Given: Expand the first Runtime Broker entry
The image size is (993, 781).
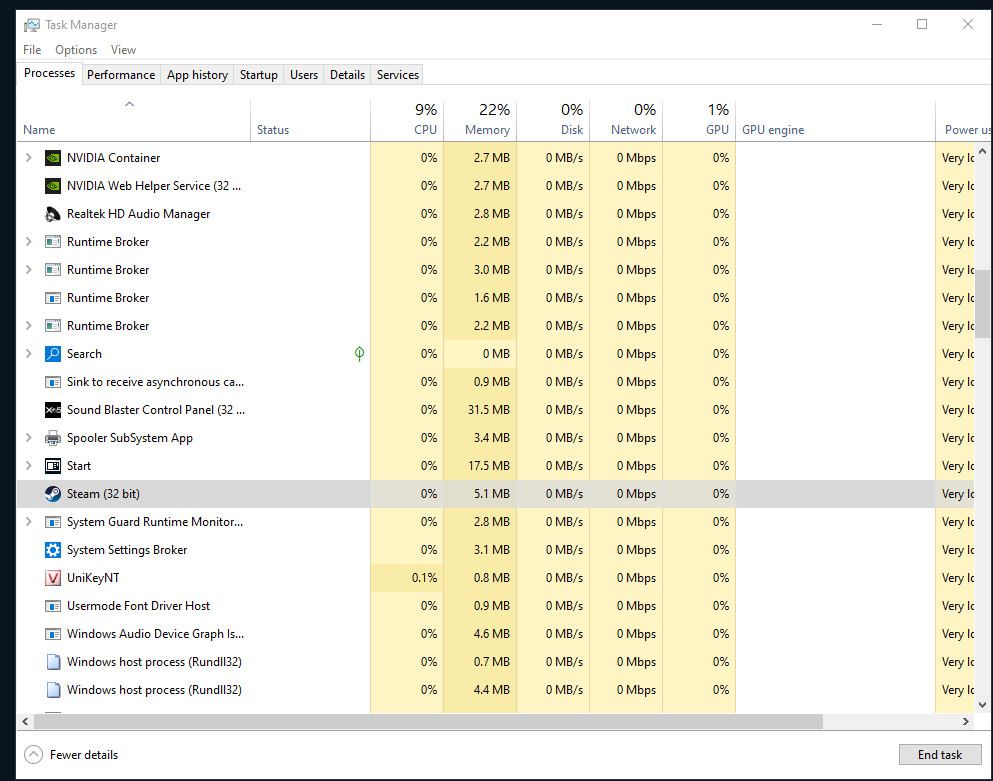Looking at the screenshot, I should pos(27,241).
